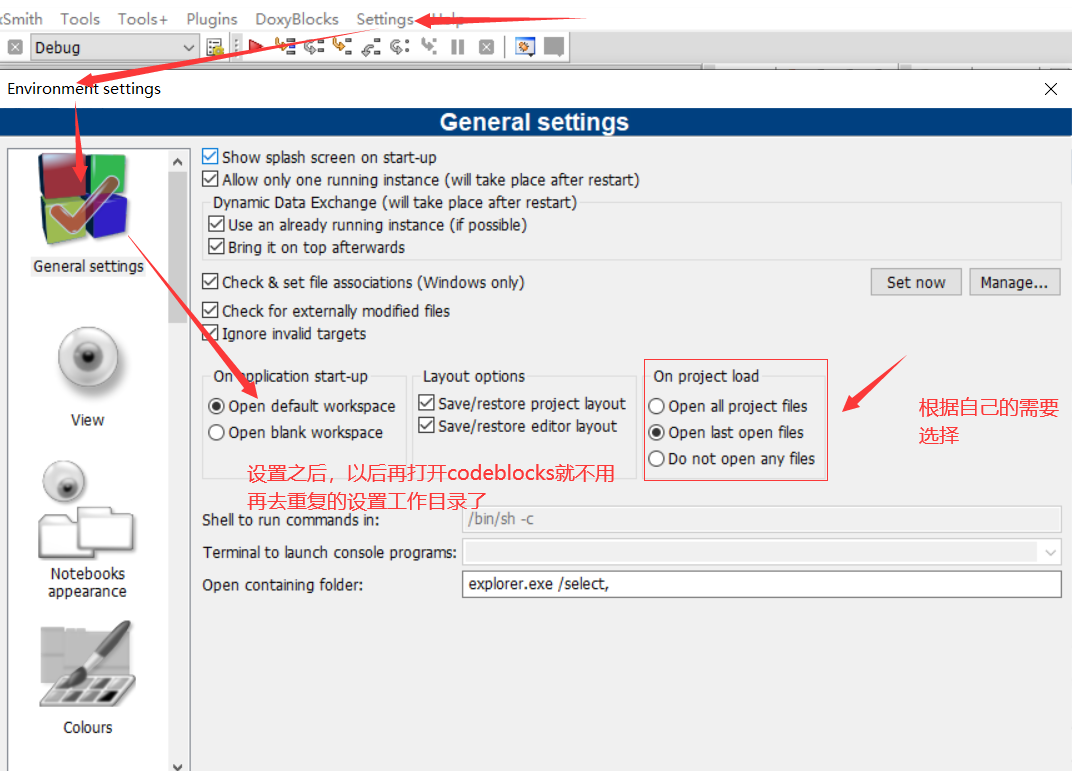Image resolution: width=1072 pixels, height=771 pixels.
Task: Open the DoxyBlocks menu
Action: tap(297, 19)
